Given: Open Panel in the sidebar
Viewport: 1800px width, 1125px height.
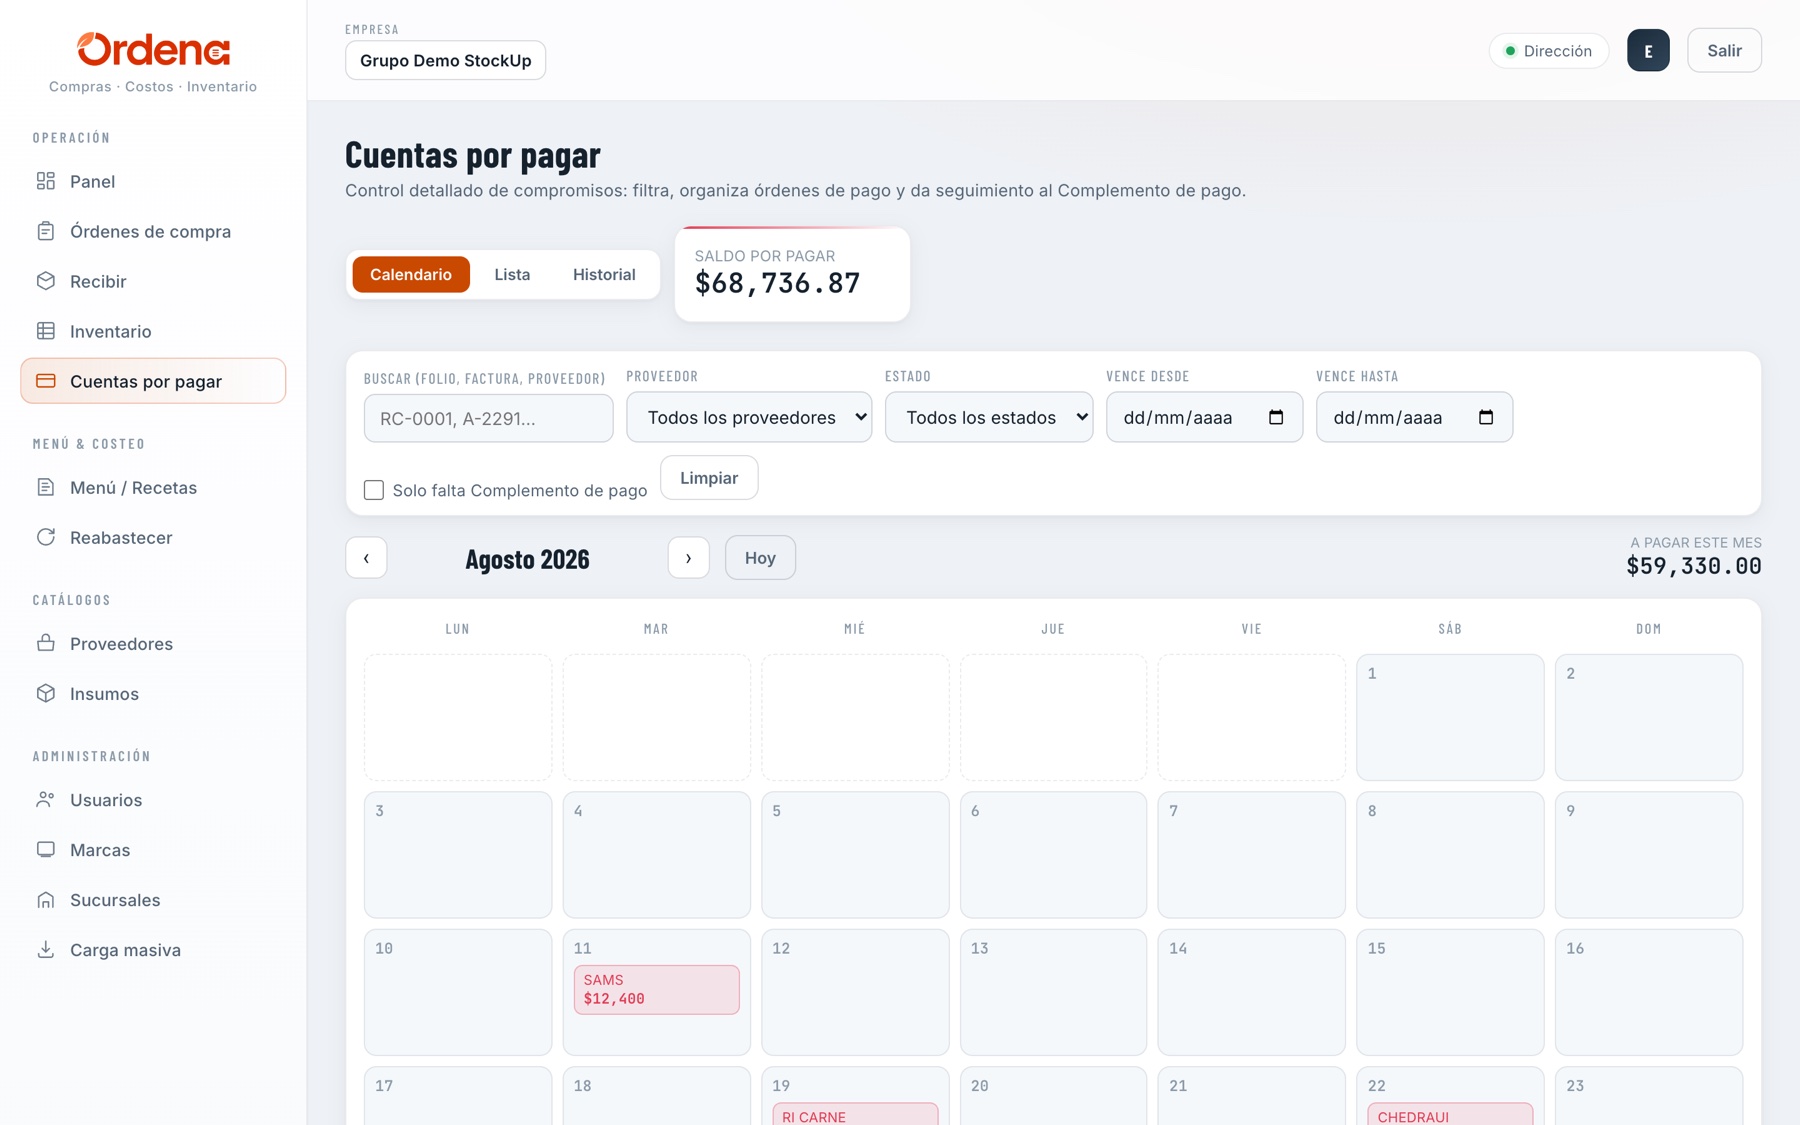Looking at the screenshot, I should [153, 181].
